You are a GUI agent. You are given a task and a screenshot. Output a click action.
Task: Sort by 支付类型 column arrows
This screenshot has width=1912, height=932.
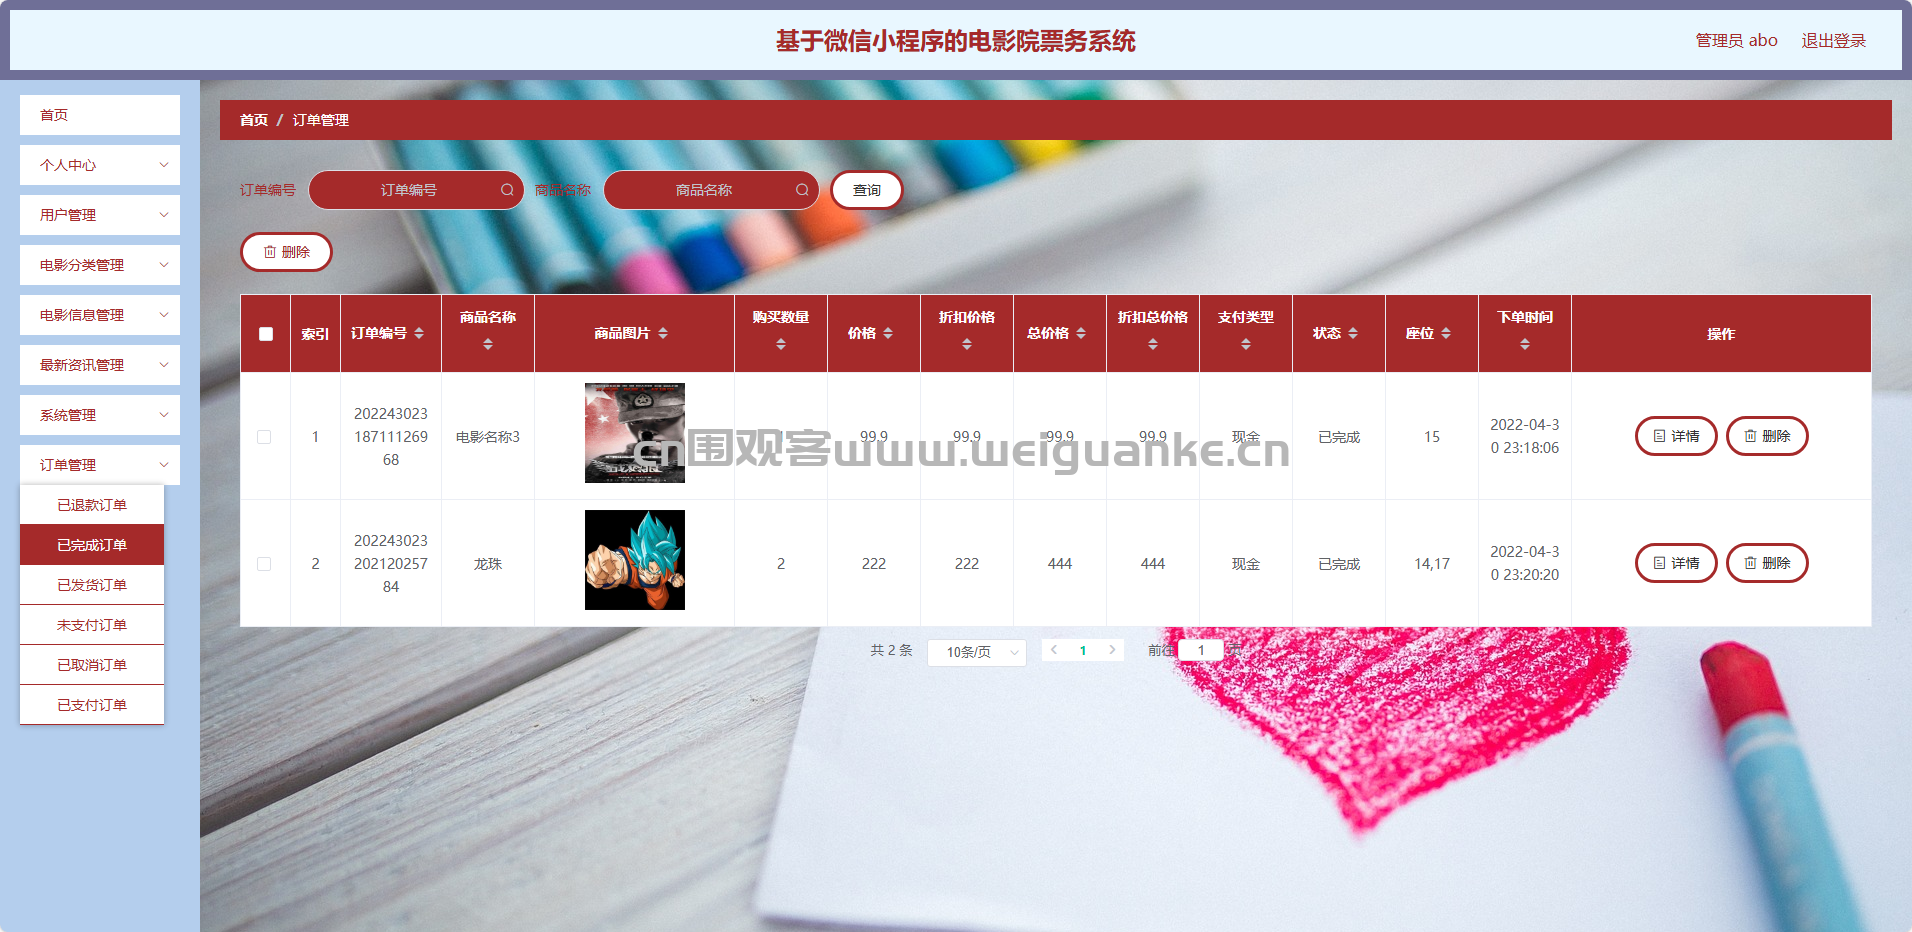1246,344
